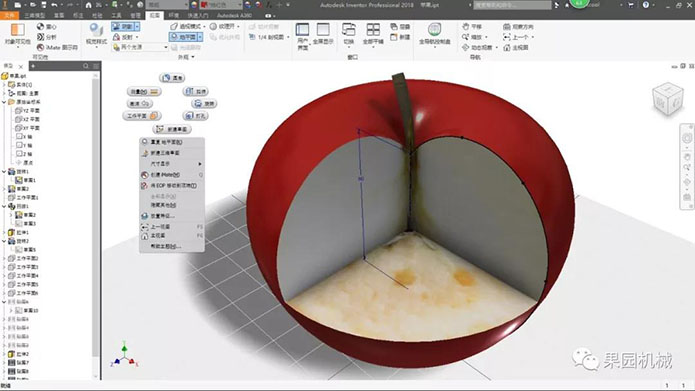This screenshot has height=391, width=695.
Task: Click the ViewCube in the viewport
Action: click(x=668, y=99)
